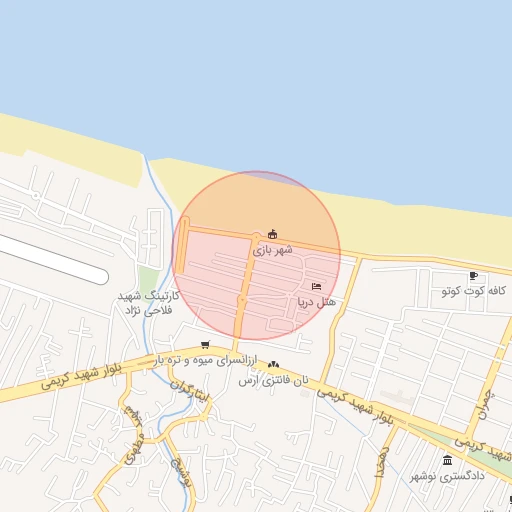Open the courthouse icon for دادگستری نوشهر
Image resolution: width=512 pixels, height=512 pixels.
click(447, 461)
